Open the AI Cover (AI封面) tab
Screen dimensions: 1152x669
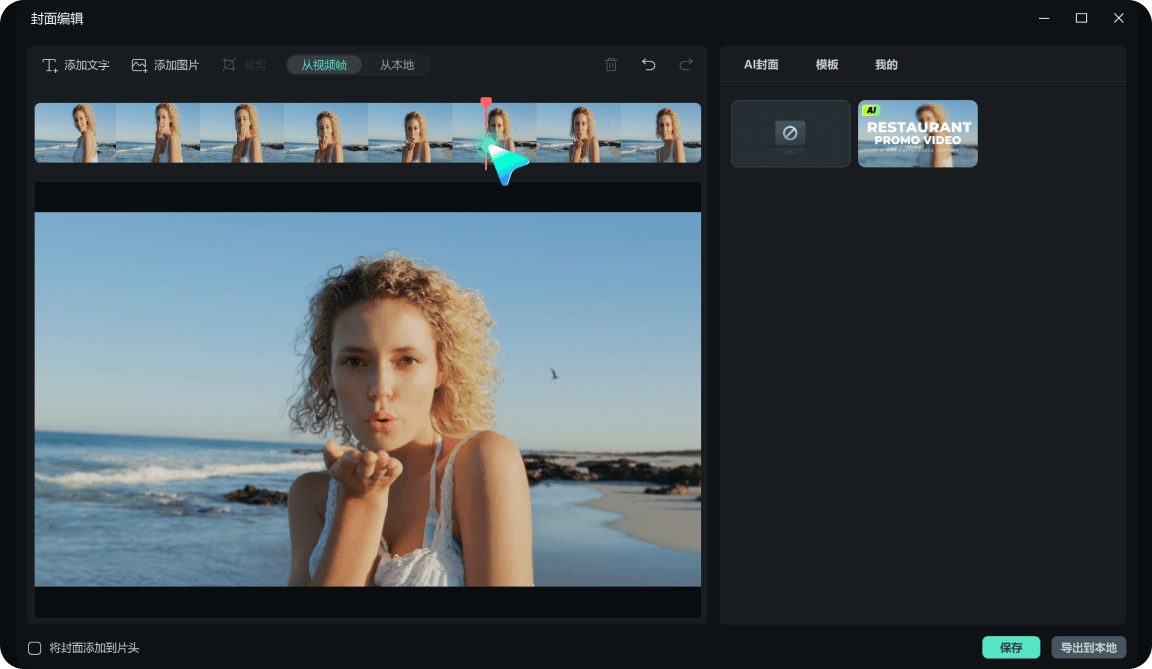(x=760, y=65)
